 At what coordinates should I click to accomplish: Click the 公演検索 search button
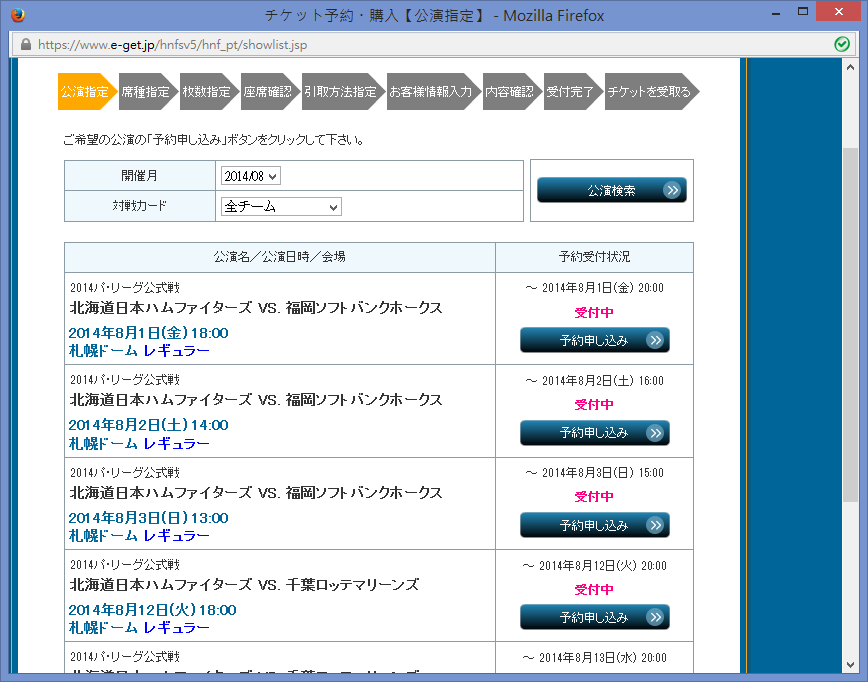(x=612, y=190)
